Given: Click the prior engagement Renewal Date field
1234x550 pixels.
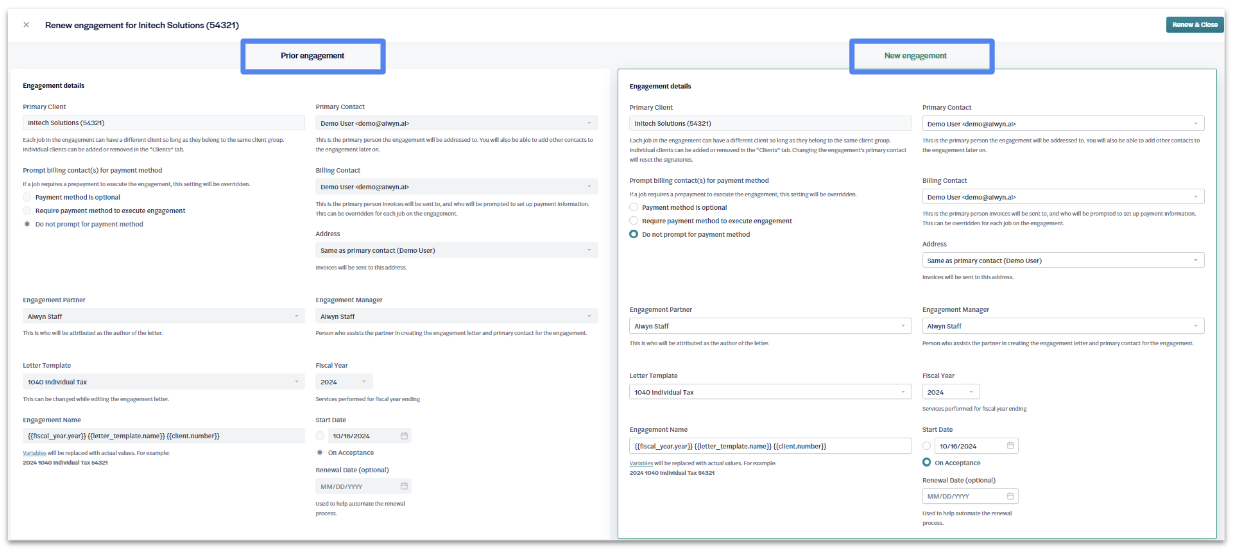Looking at the screenshot, I should 363,486.
